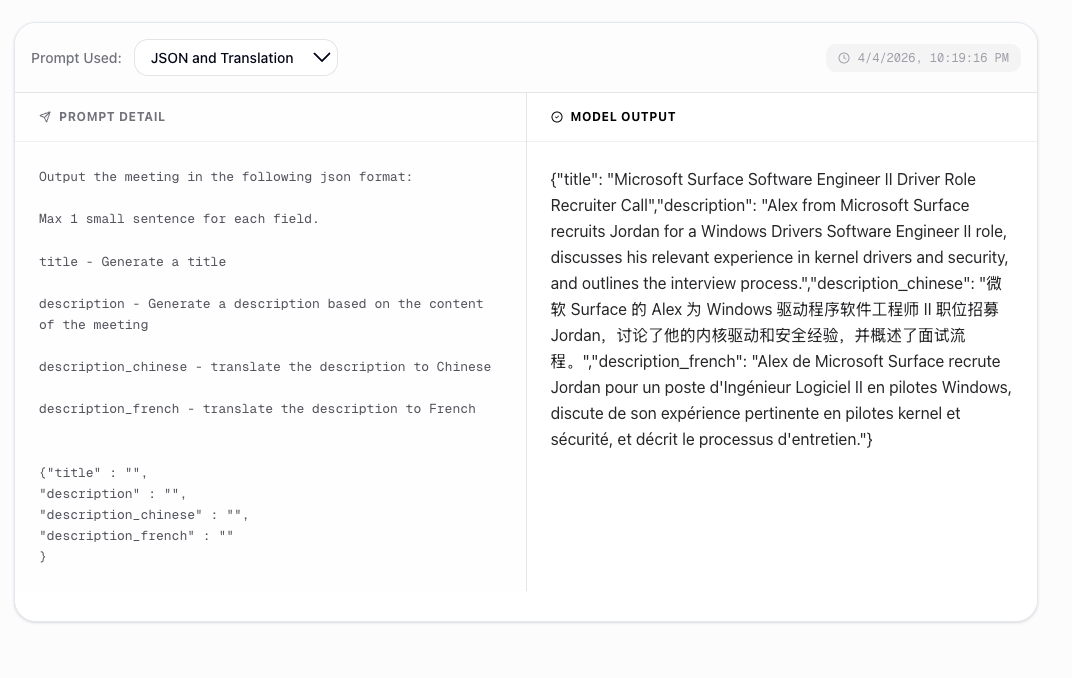1072x678 pixels.
Task: Click the MODEL OUTPUT heading
Action: click(623, 117)
